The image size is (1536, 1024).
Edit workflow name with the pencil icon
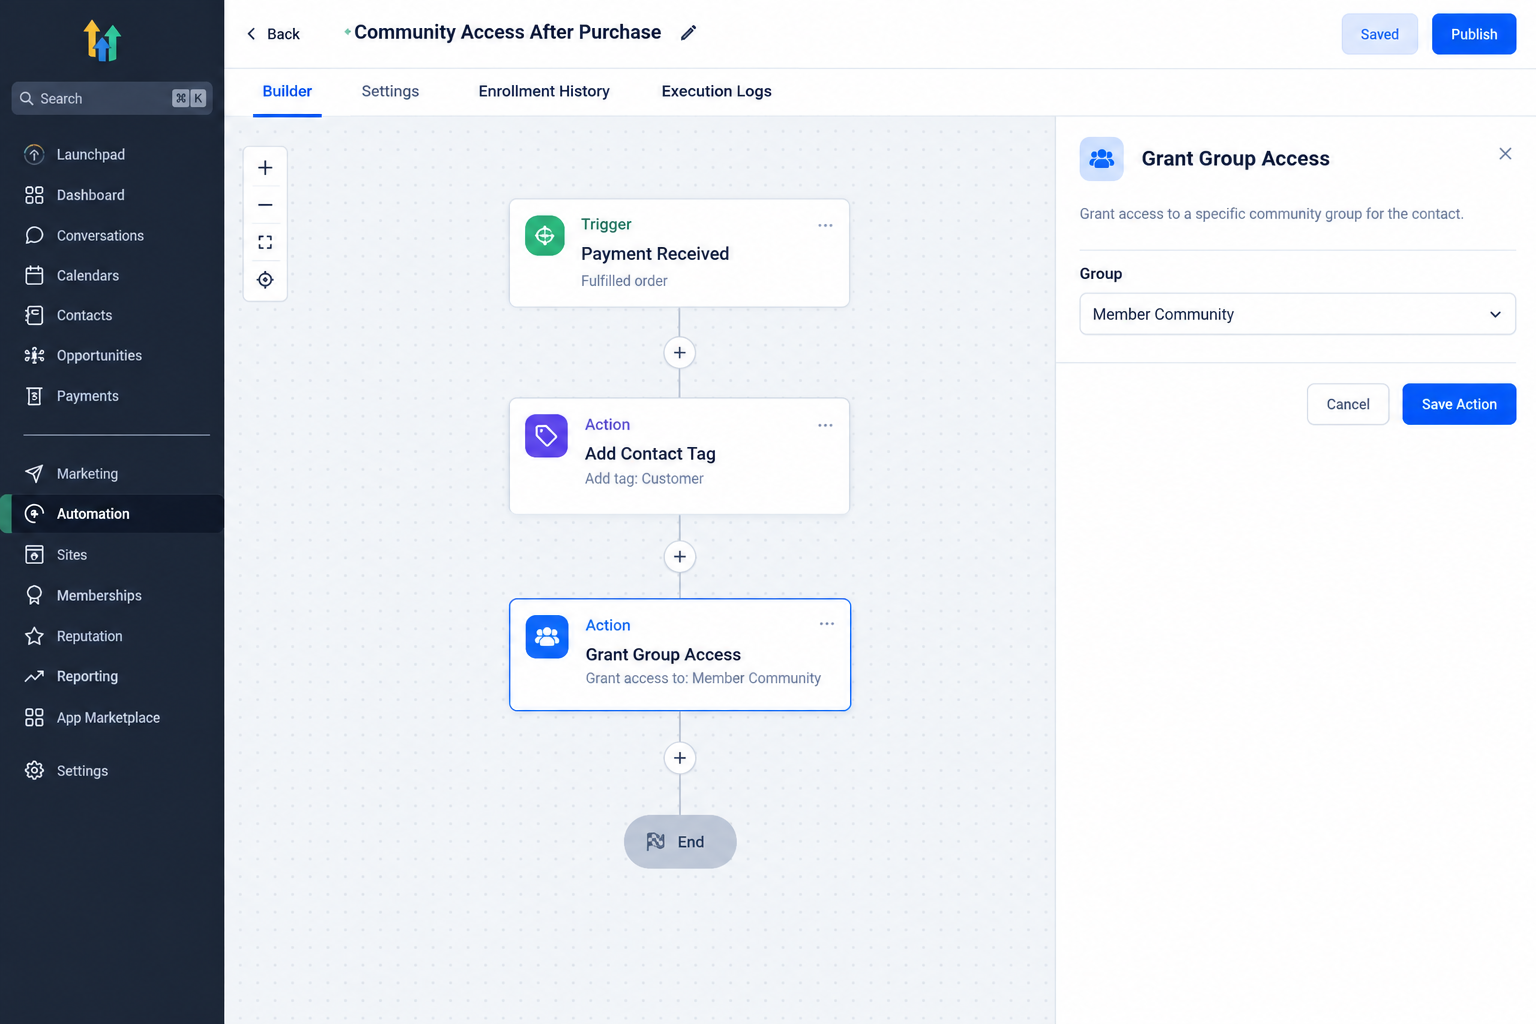point(688,33)
